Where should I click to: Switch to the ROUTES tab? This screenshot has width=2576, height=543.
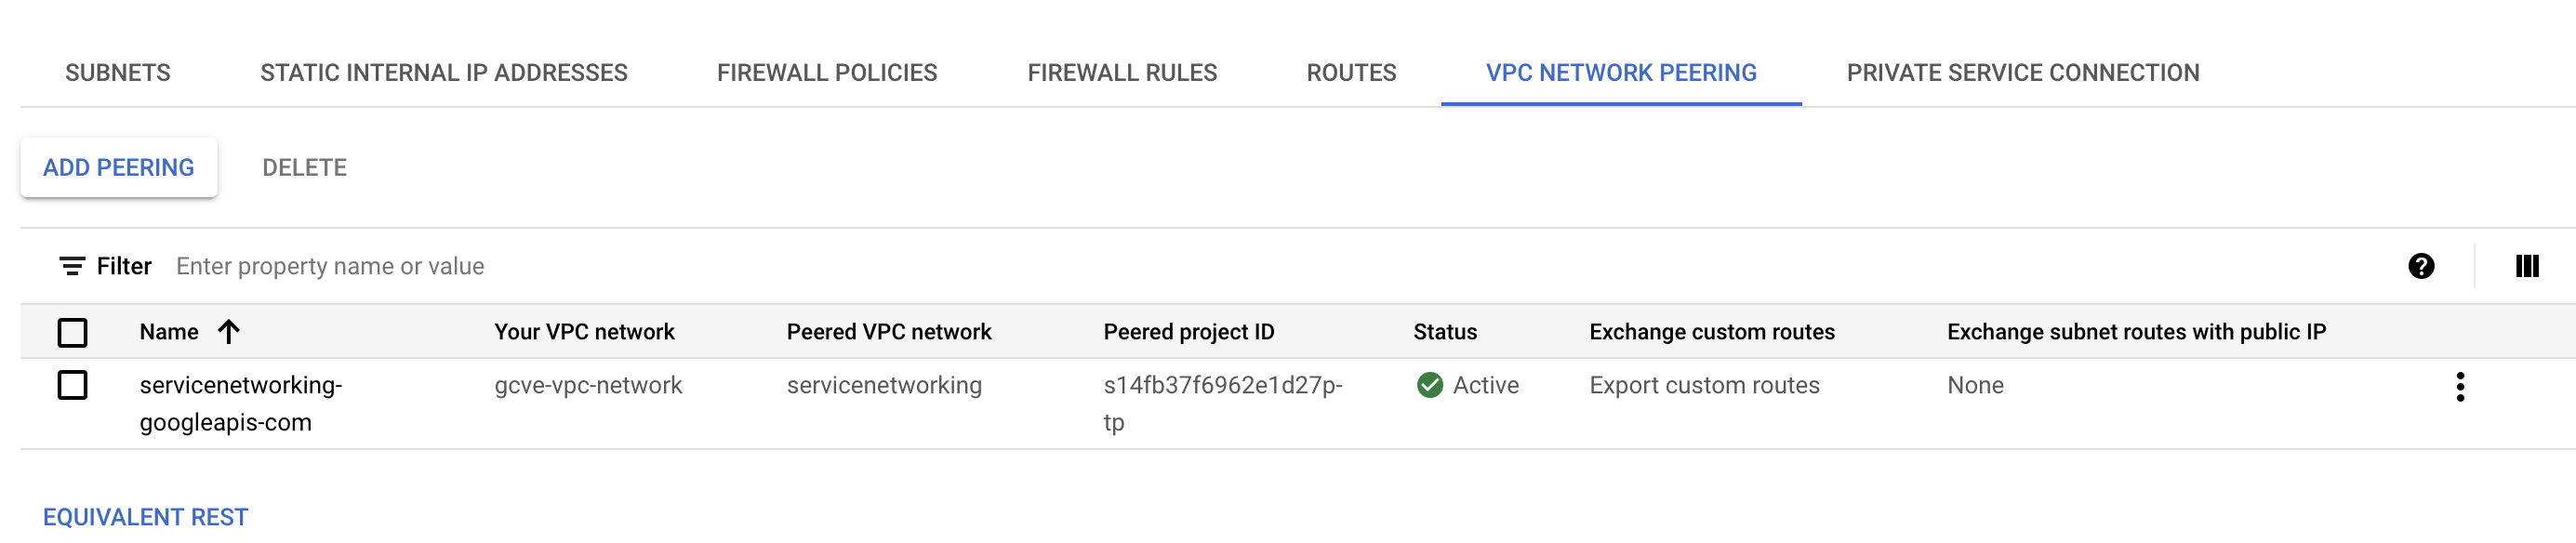[1350, 72]
